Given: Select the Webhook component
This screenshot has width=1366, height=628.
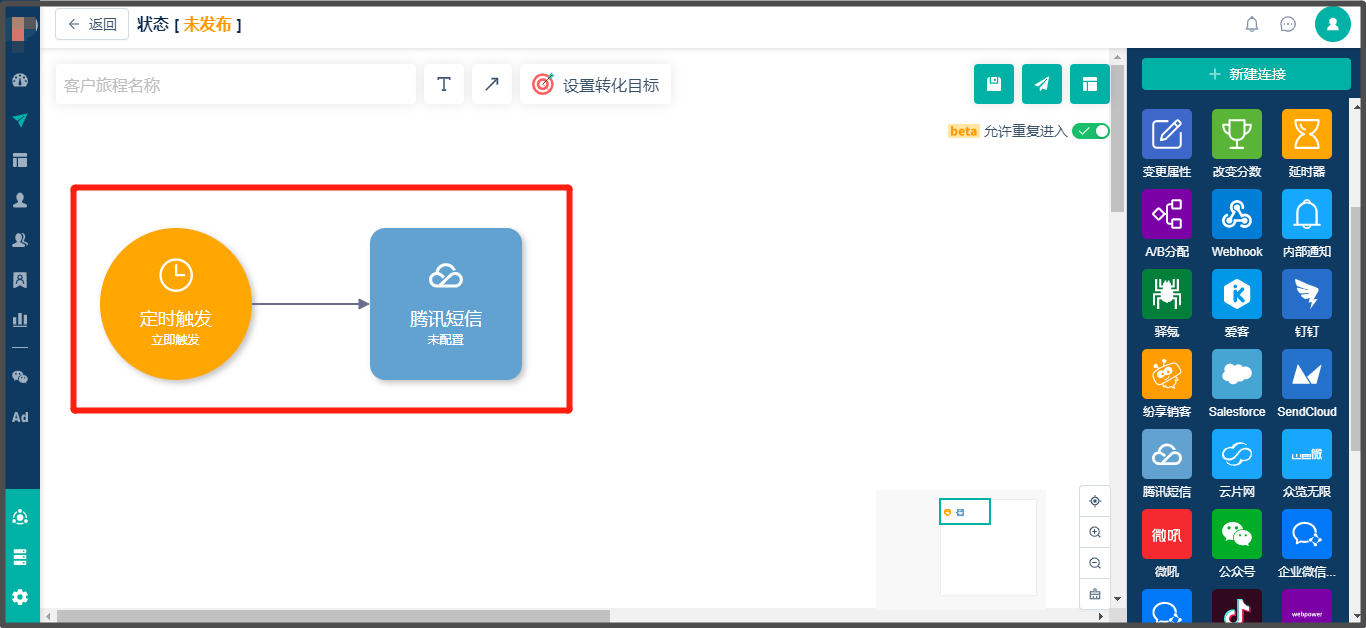Looking at the screenshot, I should [1237, 214].
